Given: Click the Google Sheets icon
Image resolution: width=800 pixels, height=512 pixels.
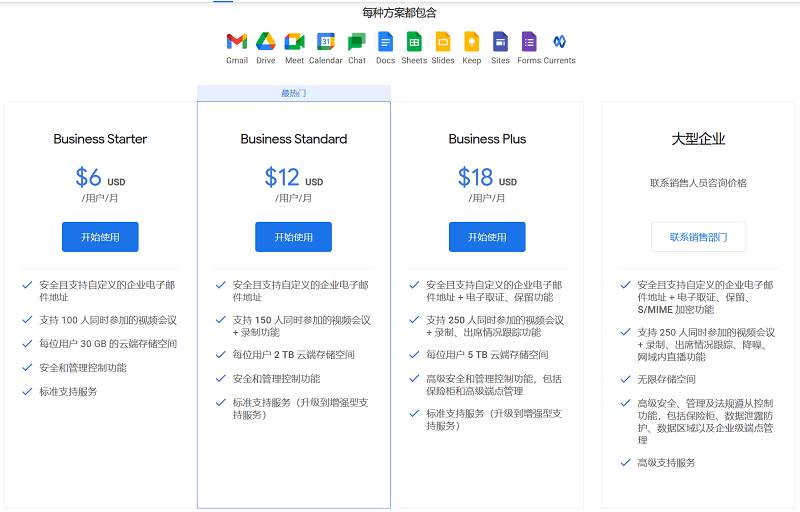Looking at the screenshot, I should click(414, 41).
